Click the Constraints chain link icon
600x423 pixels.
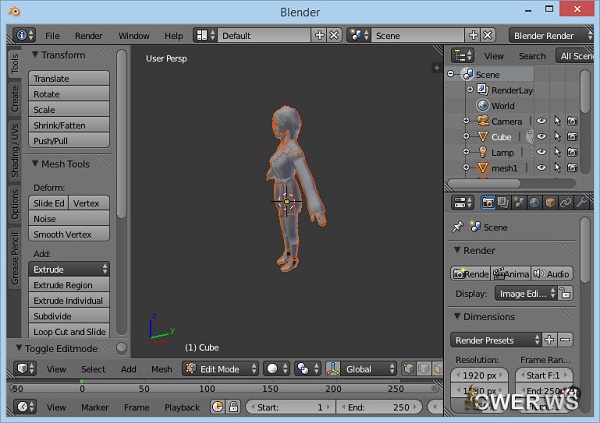pos(566,202)
